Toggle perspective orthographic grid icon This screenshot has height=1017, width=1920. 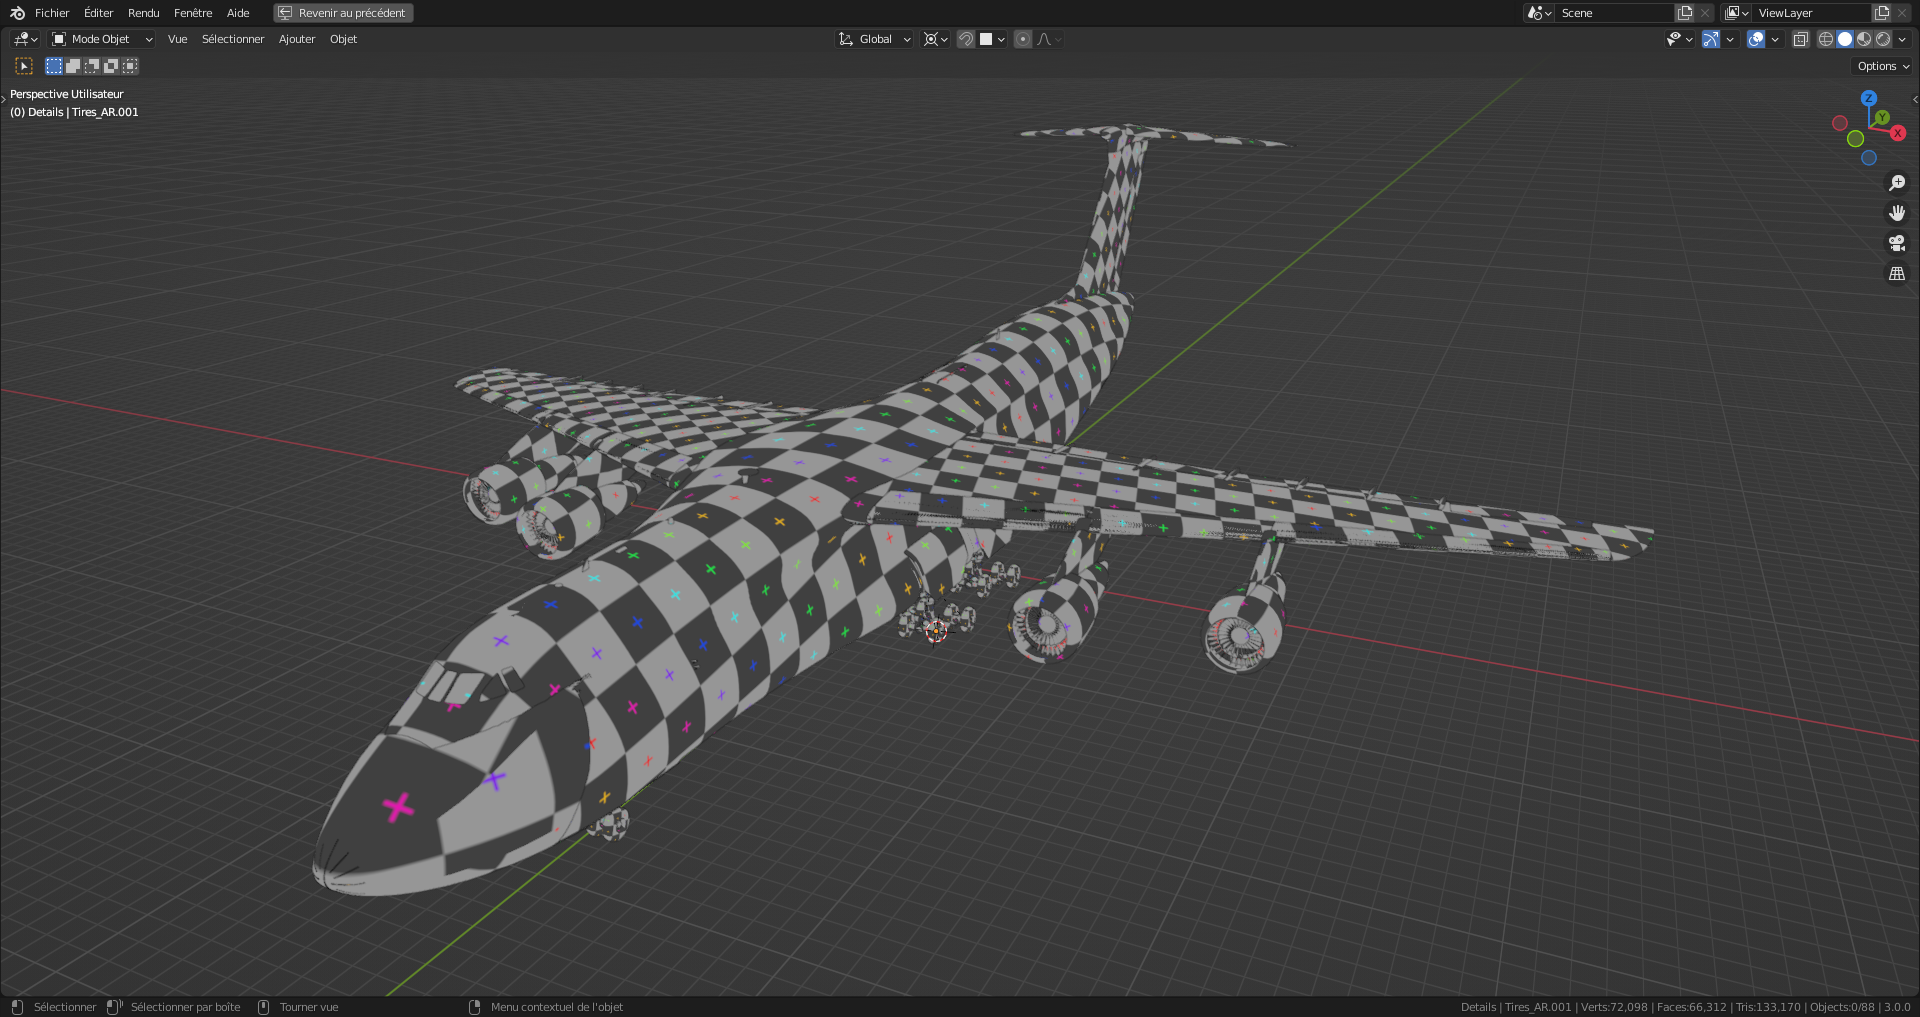coord(1896,273)
